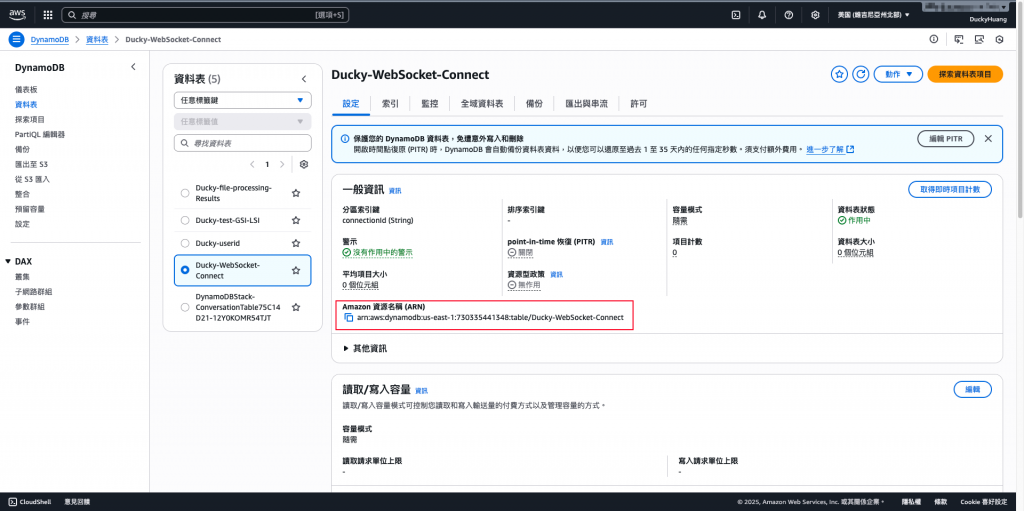Switch to the 監控 tab
The width and height of the screenshot is (1024, 511).
(x=430, y=104)
